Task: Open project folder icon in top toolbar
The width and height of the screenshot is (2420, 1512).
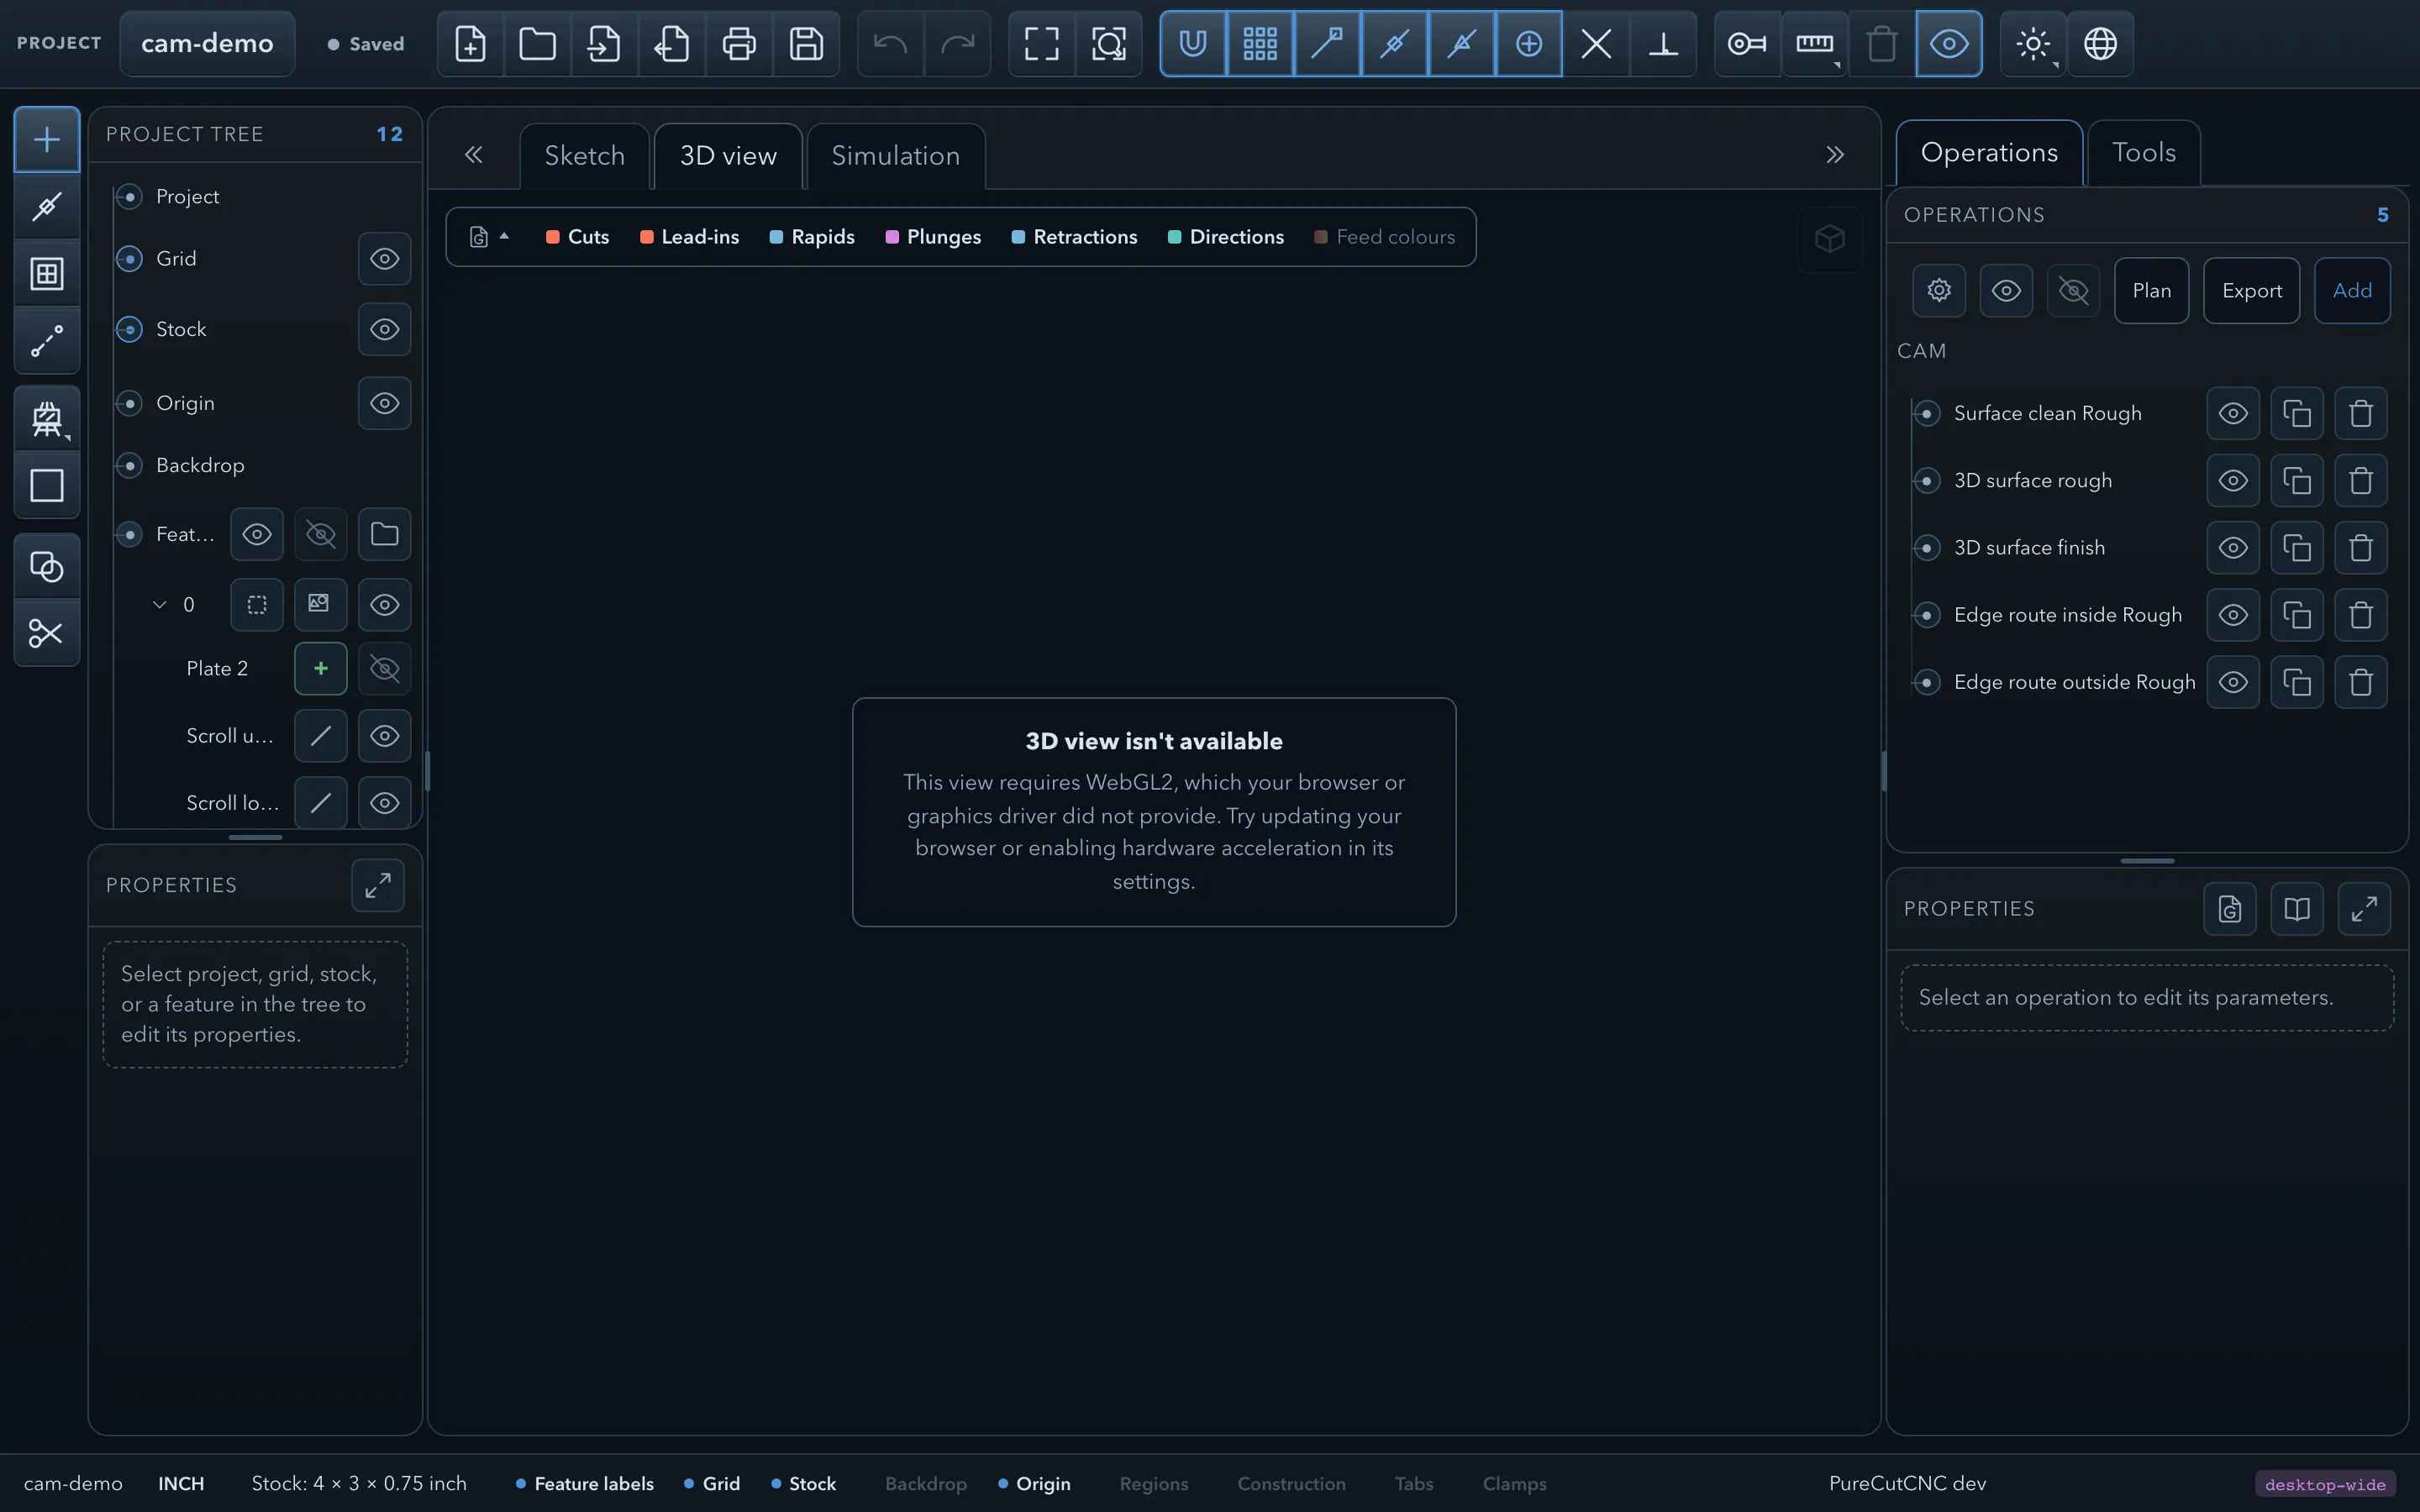Action: click(x=537, y=44)
